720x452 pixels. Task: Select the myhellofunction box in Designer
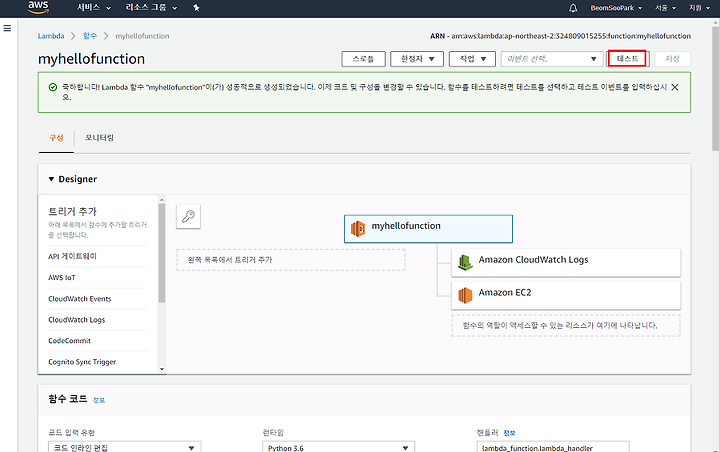[428, 229]
